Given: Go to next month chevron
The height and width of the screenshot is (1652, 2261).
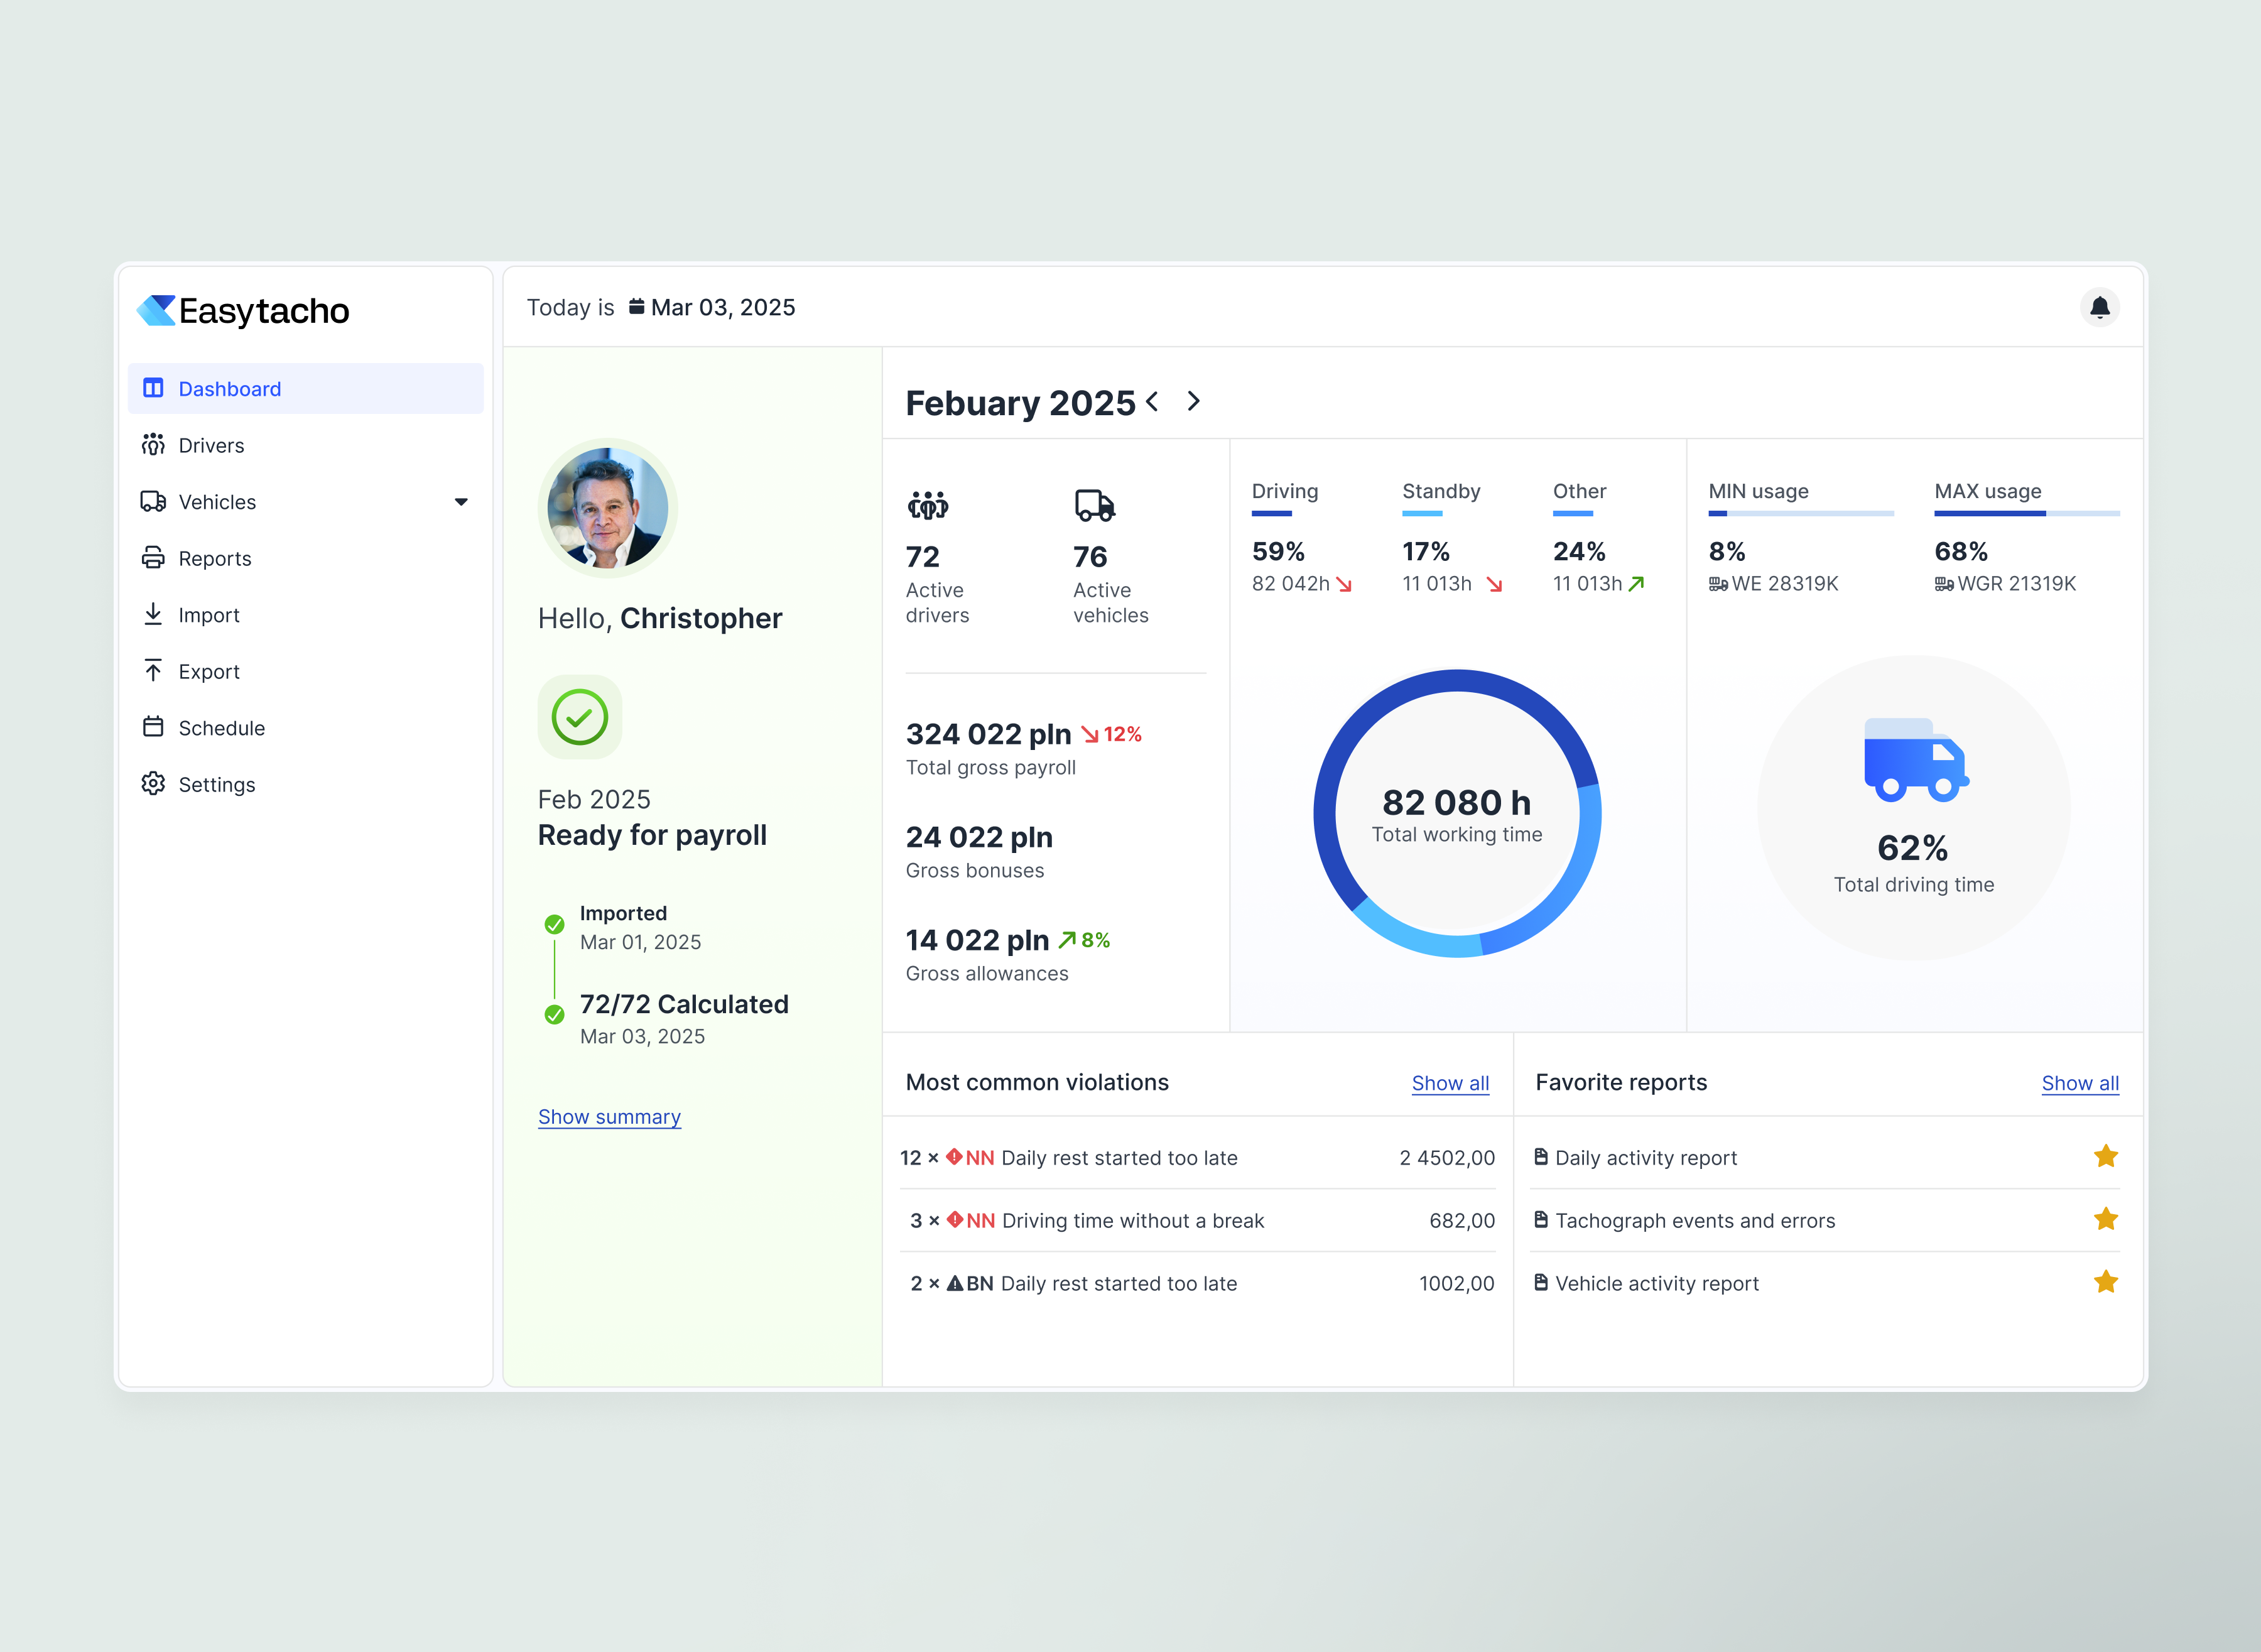Looking at the screenshot, I should [x=1193, y=401].
